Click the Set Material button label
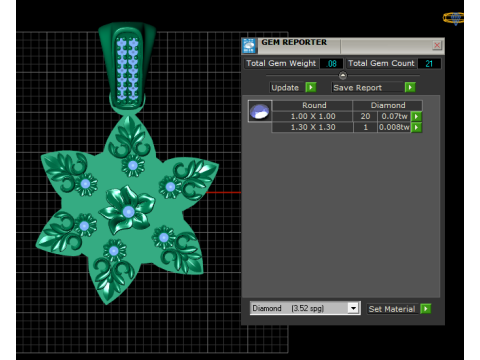The width and height of the screenshot is (480, 360). pyautogui.click(x=392, y=309)
